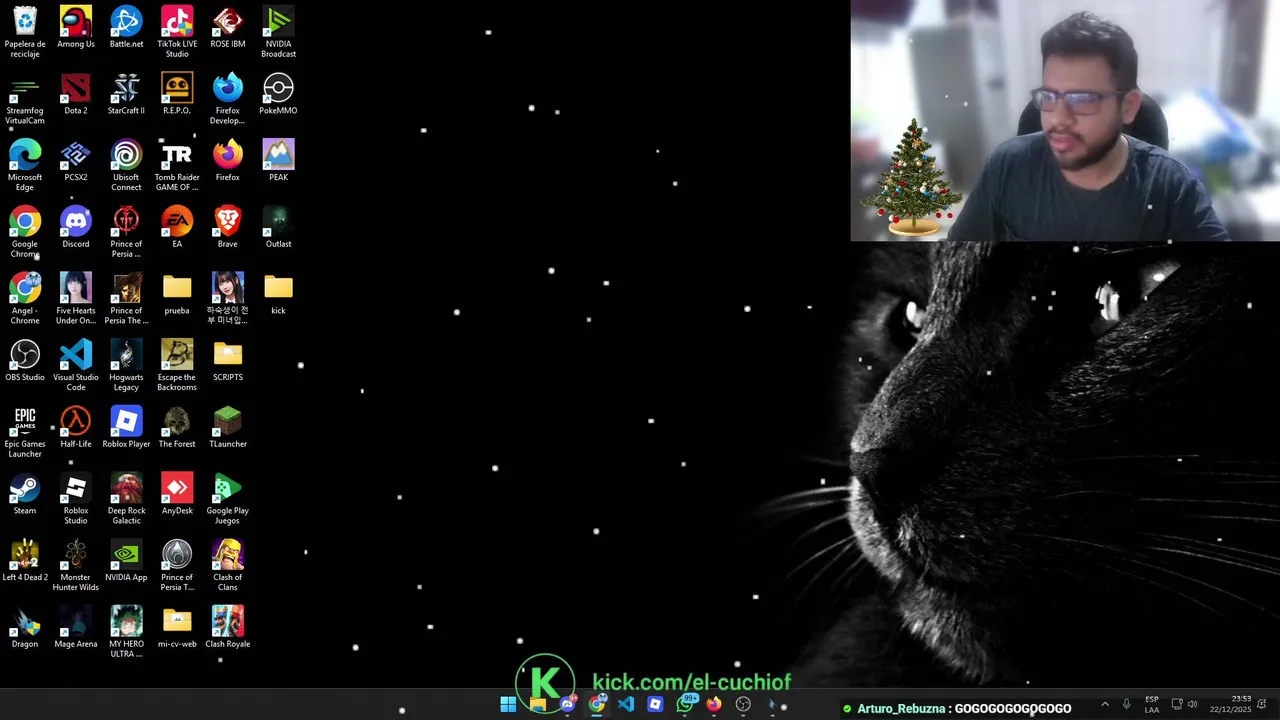
Task: Select the EA app desktop icon
Action: (x=177, y=228)
